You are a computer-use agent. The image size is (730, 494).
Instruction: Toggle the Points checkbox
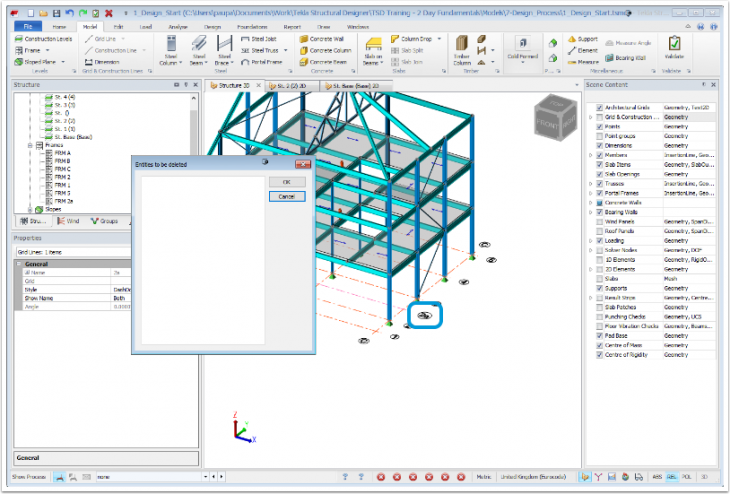pyautogui.click(x=600, y=127)
